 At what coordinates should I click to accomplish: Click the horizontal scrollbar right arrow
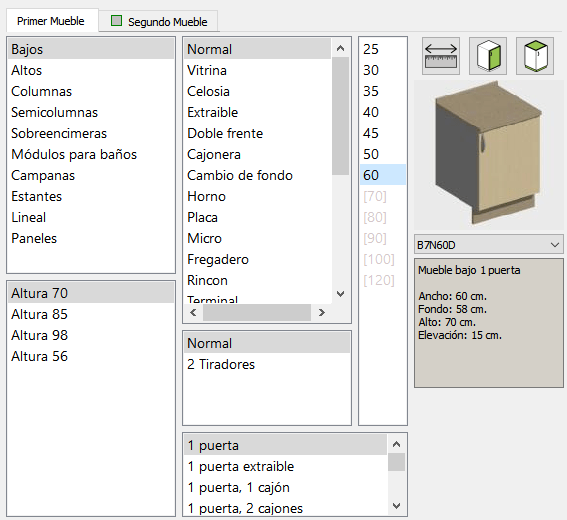pyautogui.click(x=321, y=312)
